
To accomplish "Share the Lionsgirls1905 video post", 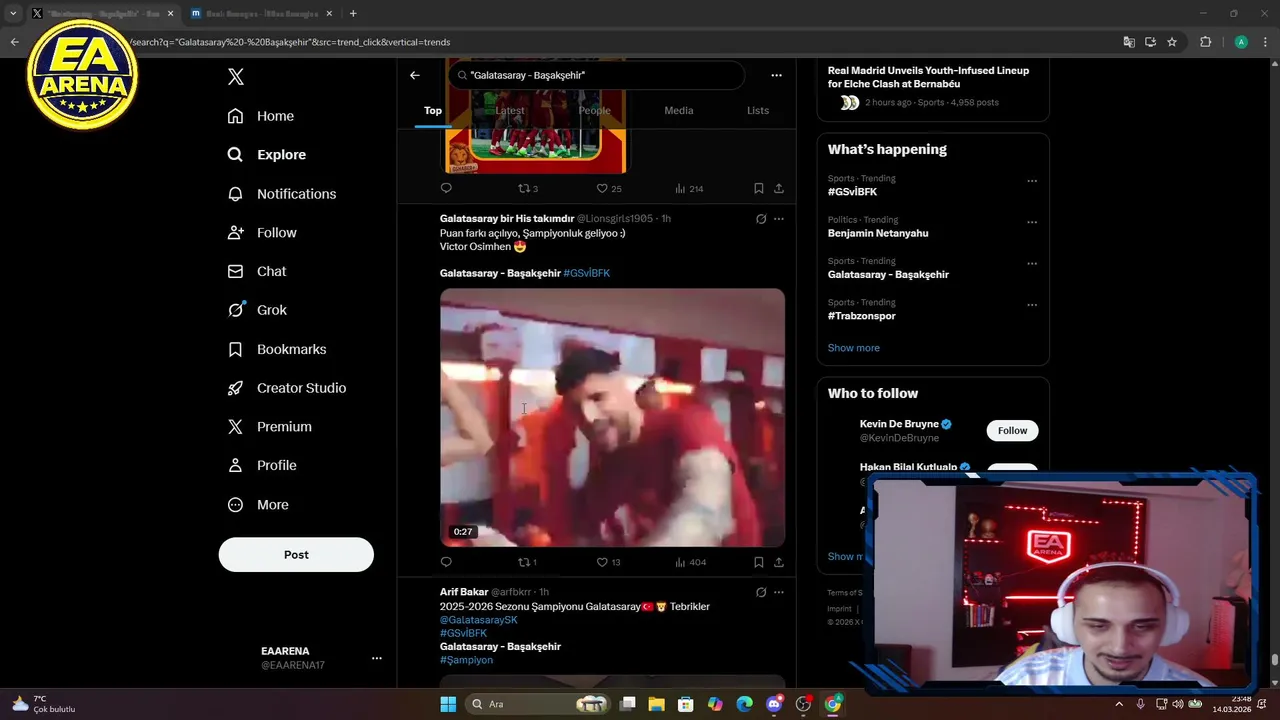I will pos(779,562).
